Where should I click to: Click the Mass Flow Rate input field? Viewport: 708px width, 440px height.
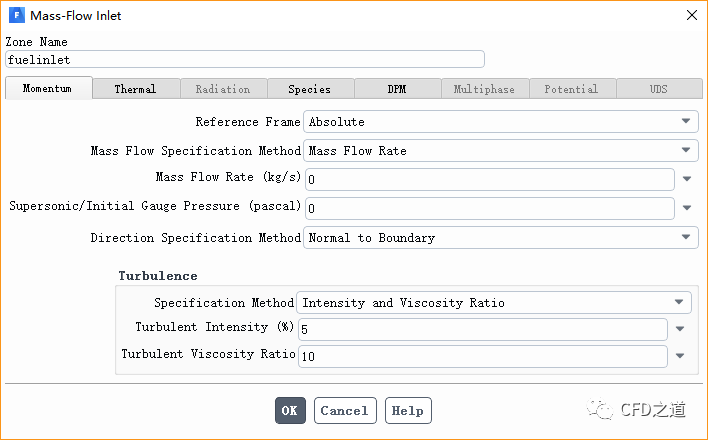pyautogui.click(x=490, y=179)
